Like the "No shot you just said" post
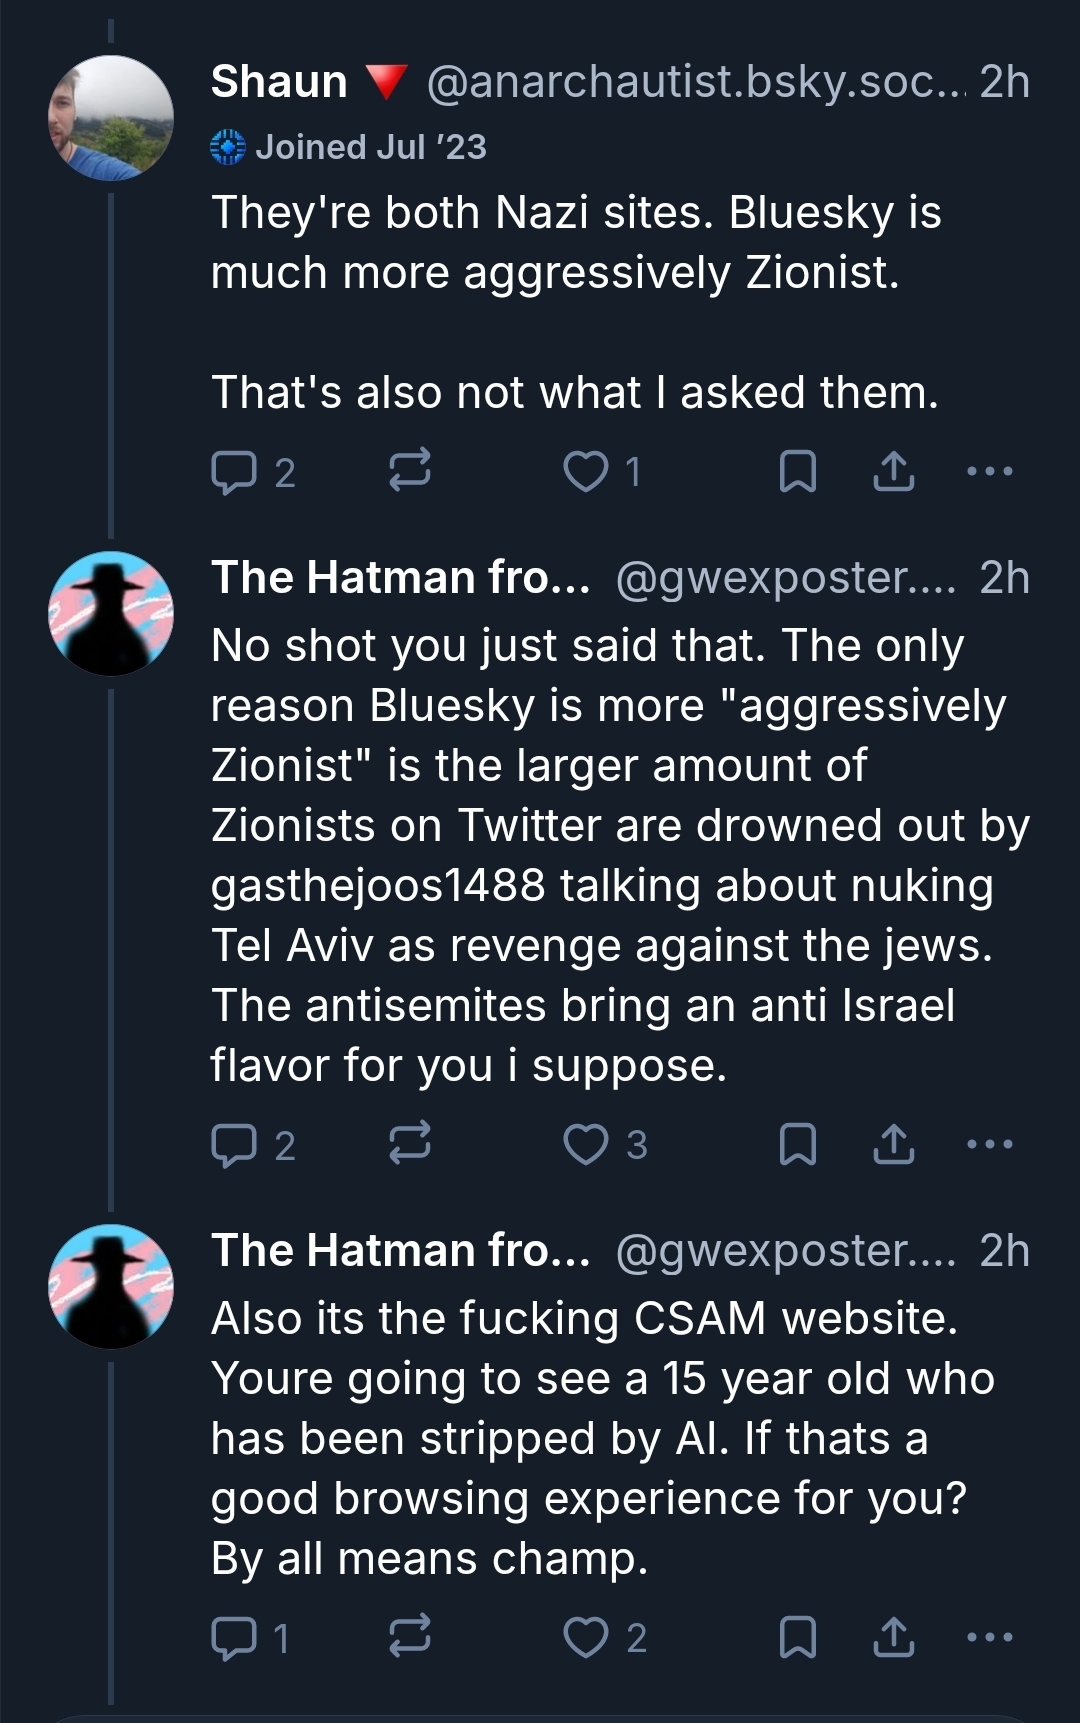1080x1723 pixels. coord(586,1144)
